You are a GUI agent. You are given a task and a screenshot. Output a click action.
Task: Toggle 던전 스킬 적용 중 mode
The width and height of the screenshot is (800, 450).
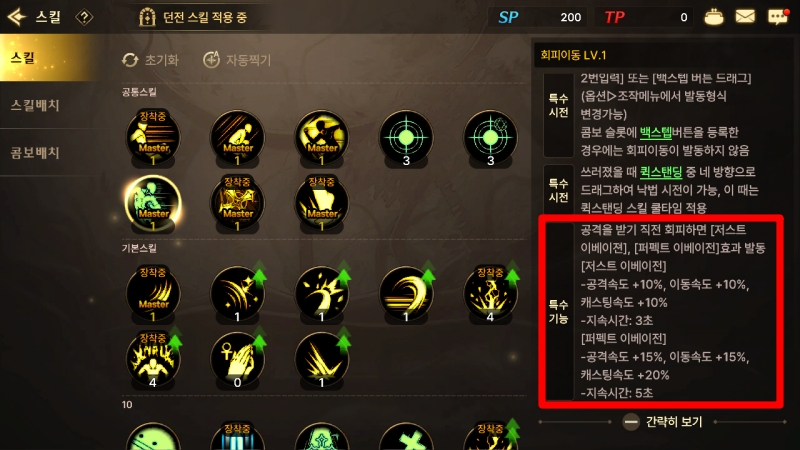point(193,17)
